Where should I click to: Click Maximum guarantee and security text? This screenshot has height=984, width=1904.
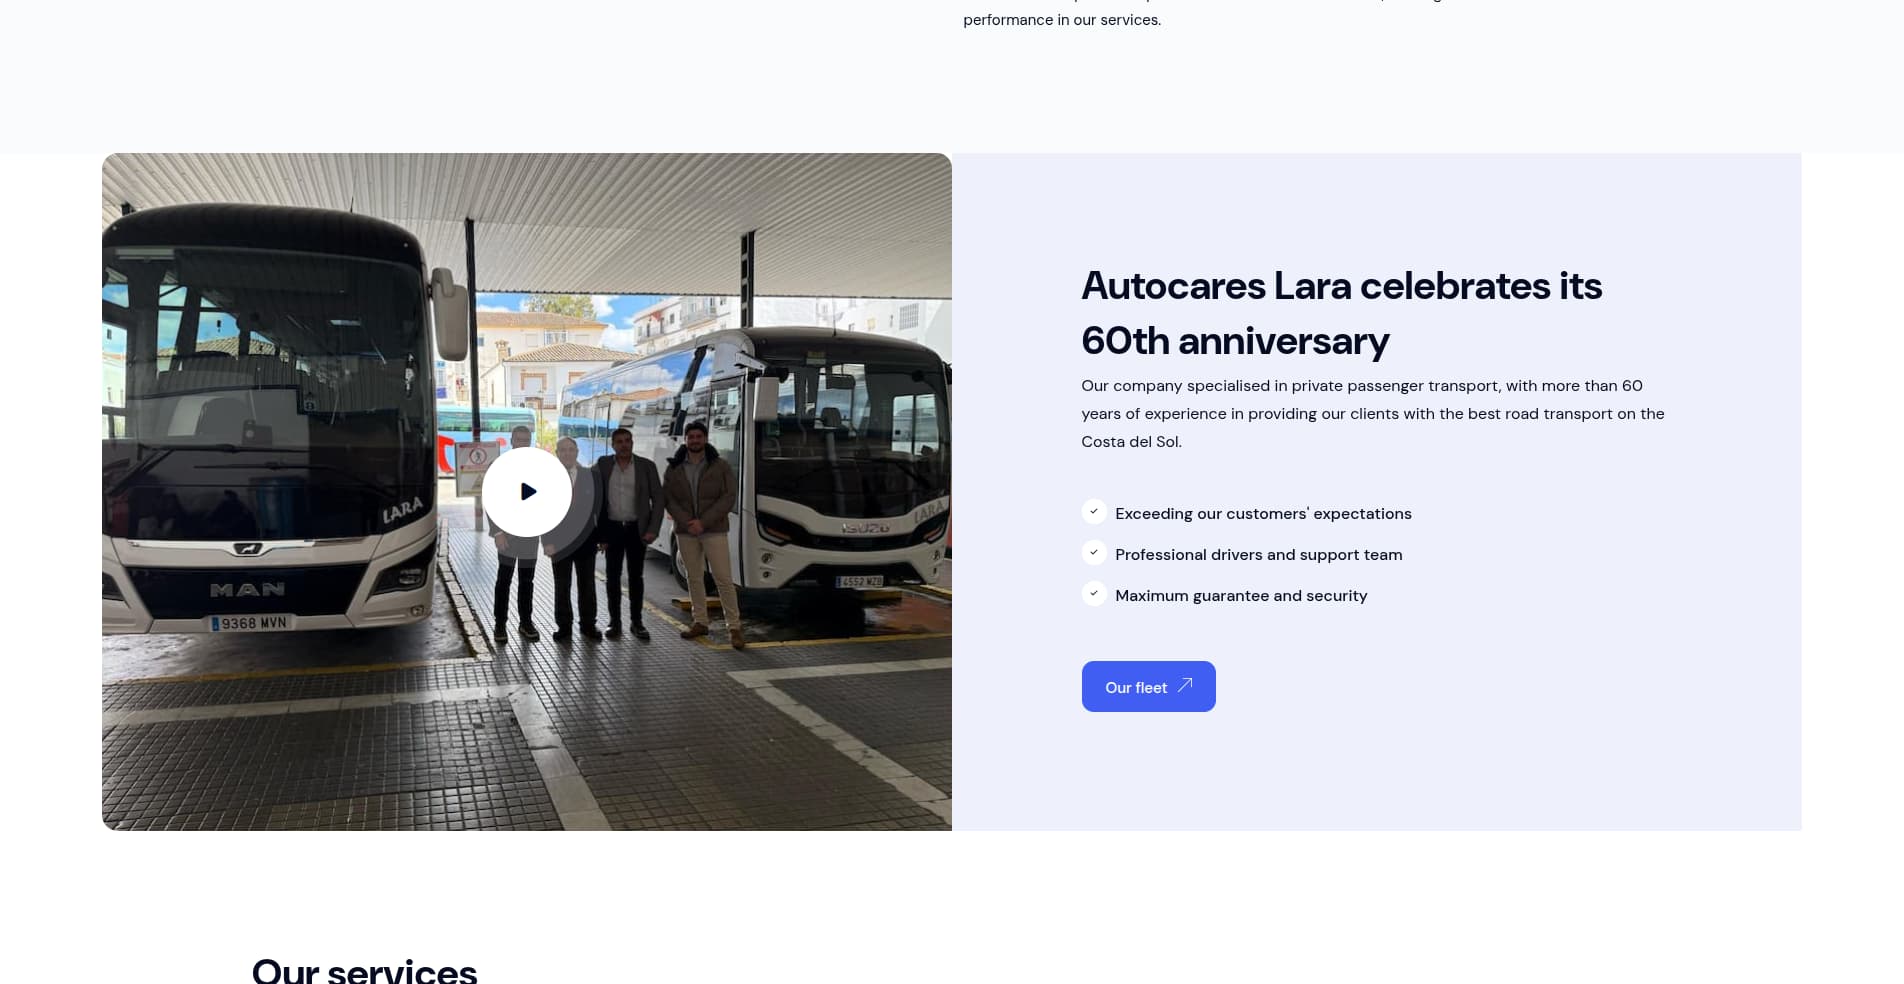pos(1241,596)
